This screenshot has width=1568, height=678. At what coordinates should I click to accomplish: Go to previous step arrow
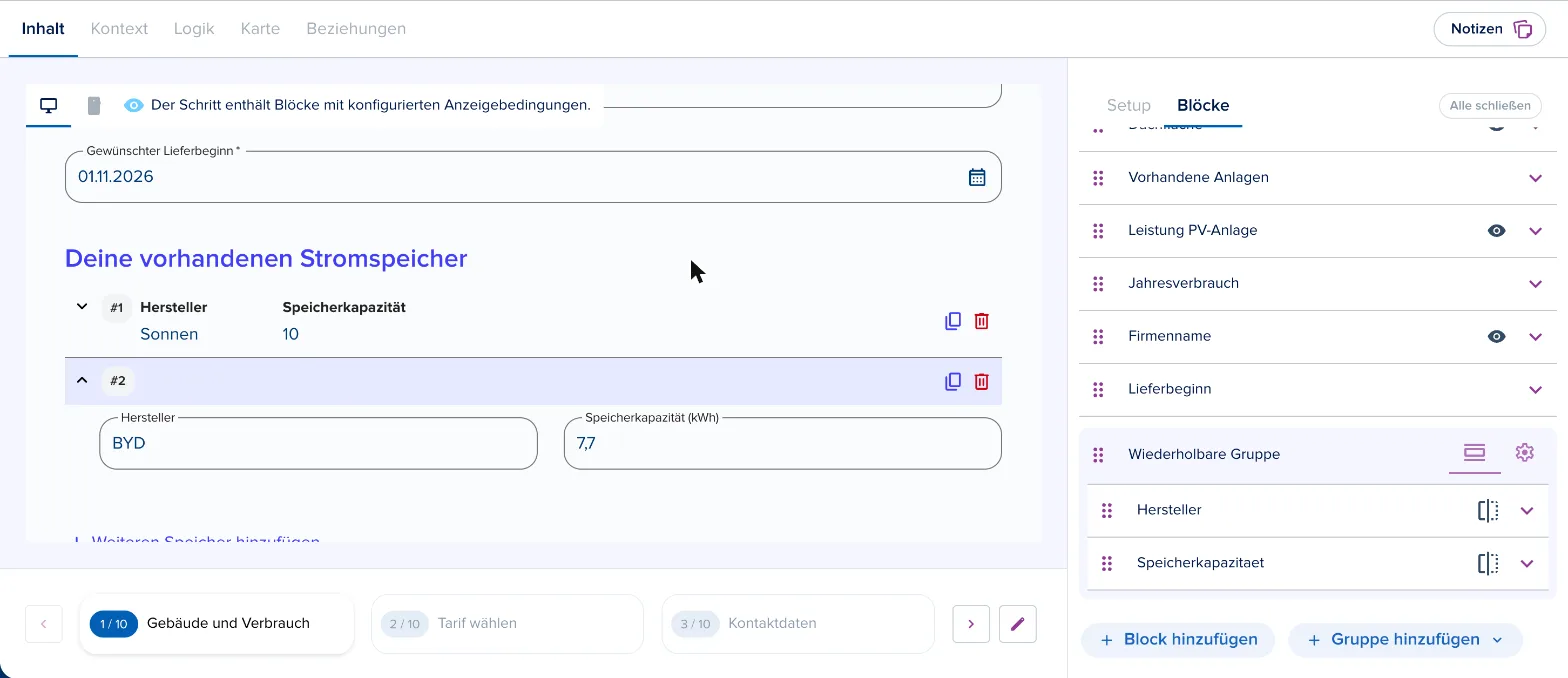[44, 624]
